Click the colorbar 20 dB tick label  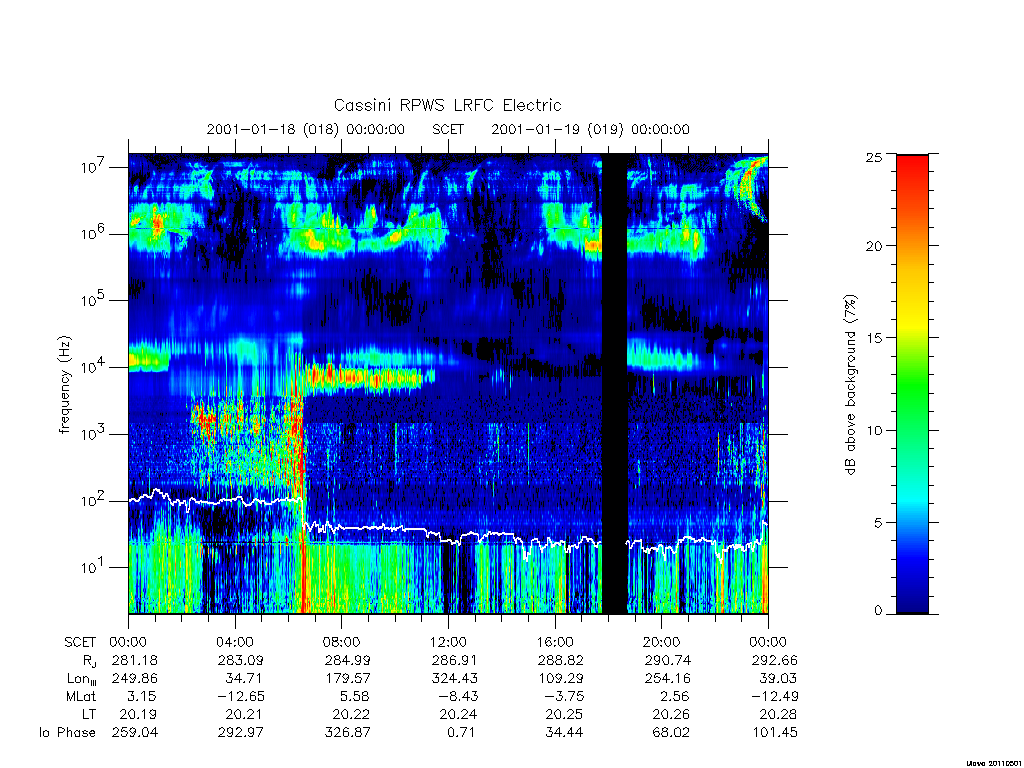click(x=874, y=246)
